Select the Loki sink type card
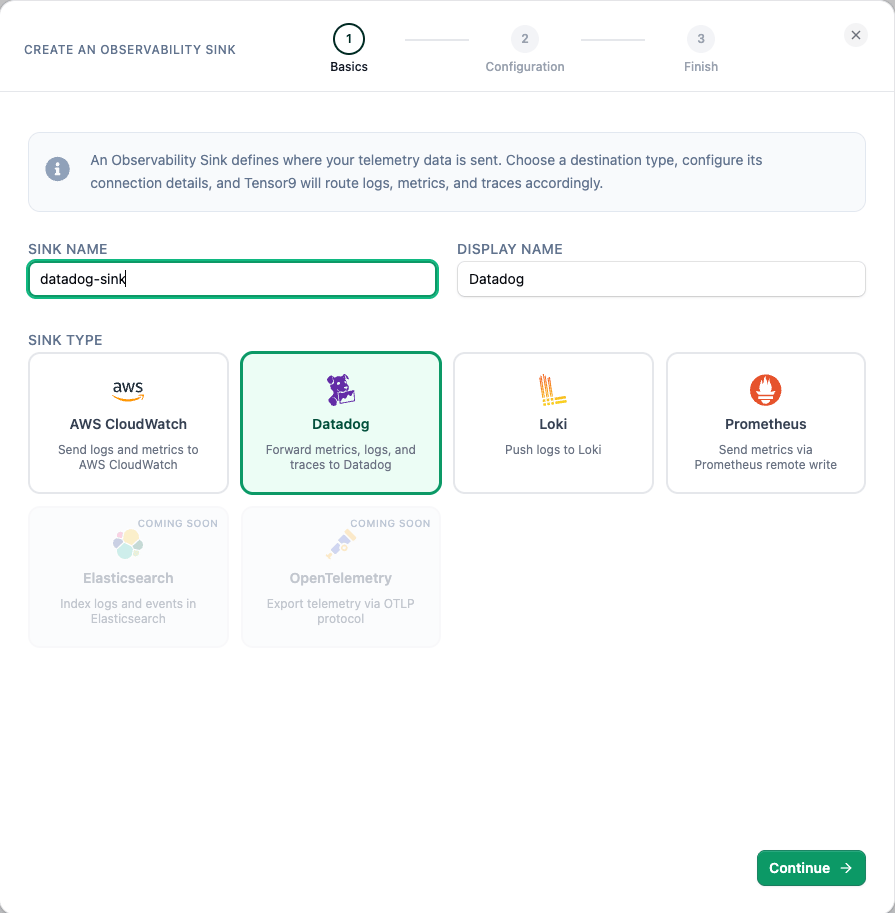Image resolution: width=895 pixels, height=913 pixels. pyautogui.click(x=553, y=423)
